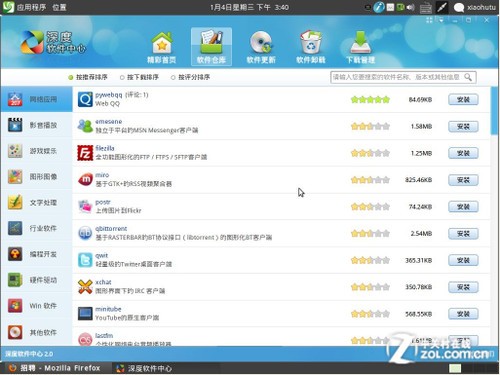Sort the list by 按下载排序
500x375 pixels.
pos(139,77)
